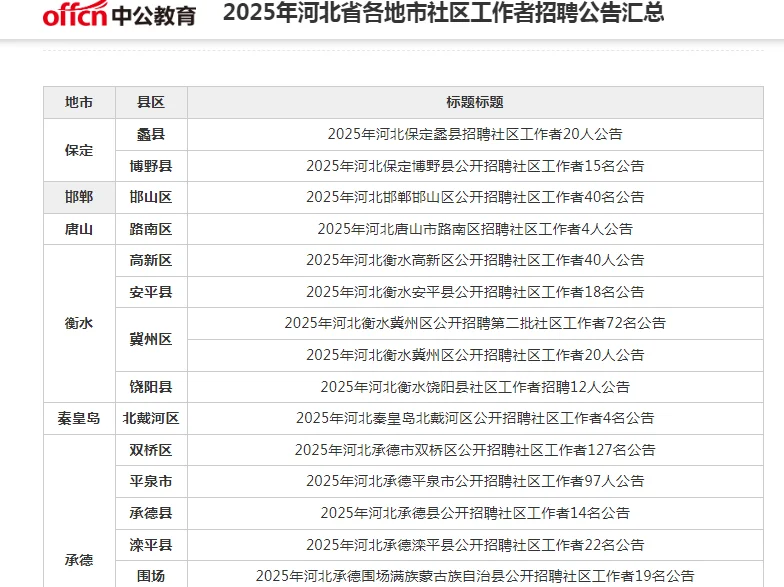Viewport: 784px width, 587px height.
Task: Open the 唐山市路南区招聘4人公告 link
Action: (x=475, y=229)
